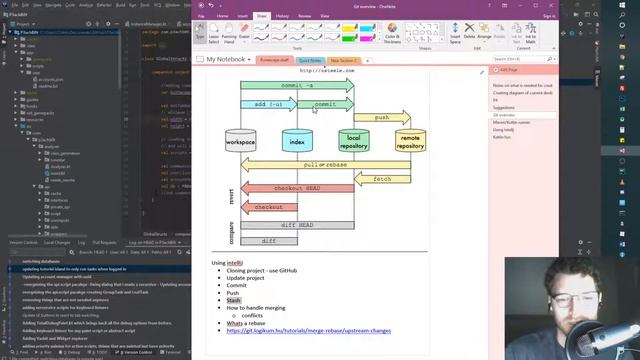Open the Pull Requests tab
Screen dimensions: 640x360
point(104,242)
